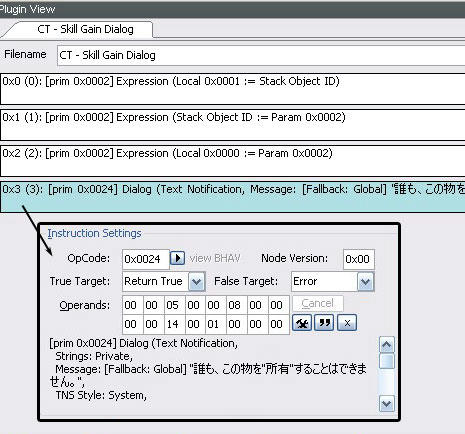The height and width of the screenshot is (434, 465).
Task: Click the Node Version 0x00 field
Action: [359, 259]
